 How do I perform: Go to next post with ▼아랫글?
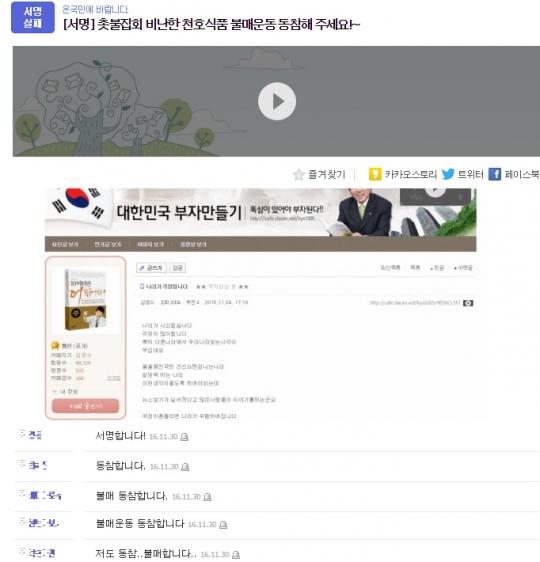pyautogui.click(x=463, y=268)
